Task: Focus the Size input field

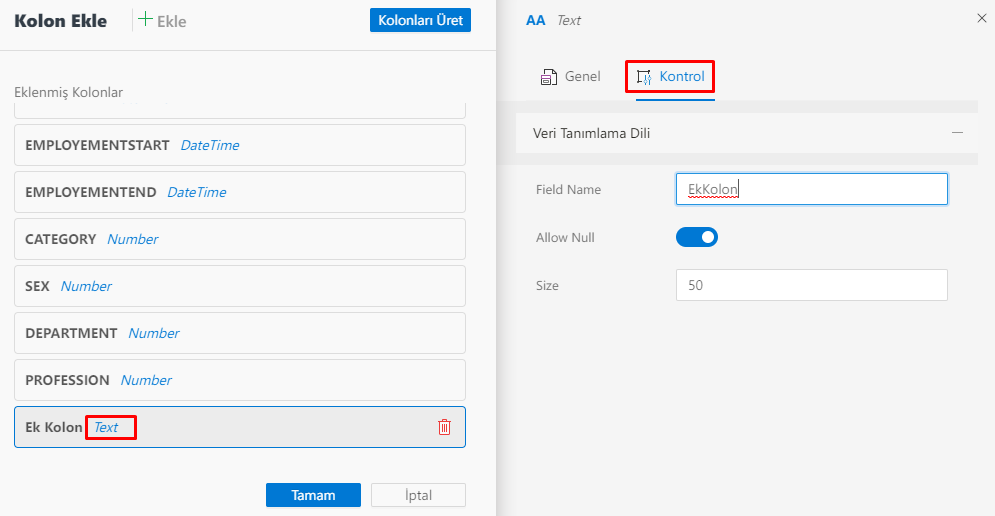Action: (x=811, y=285)
